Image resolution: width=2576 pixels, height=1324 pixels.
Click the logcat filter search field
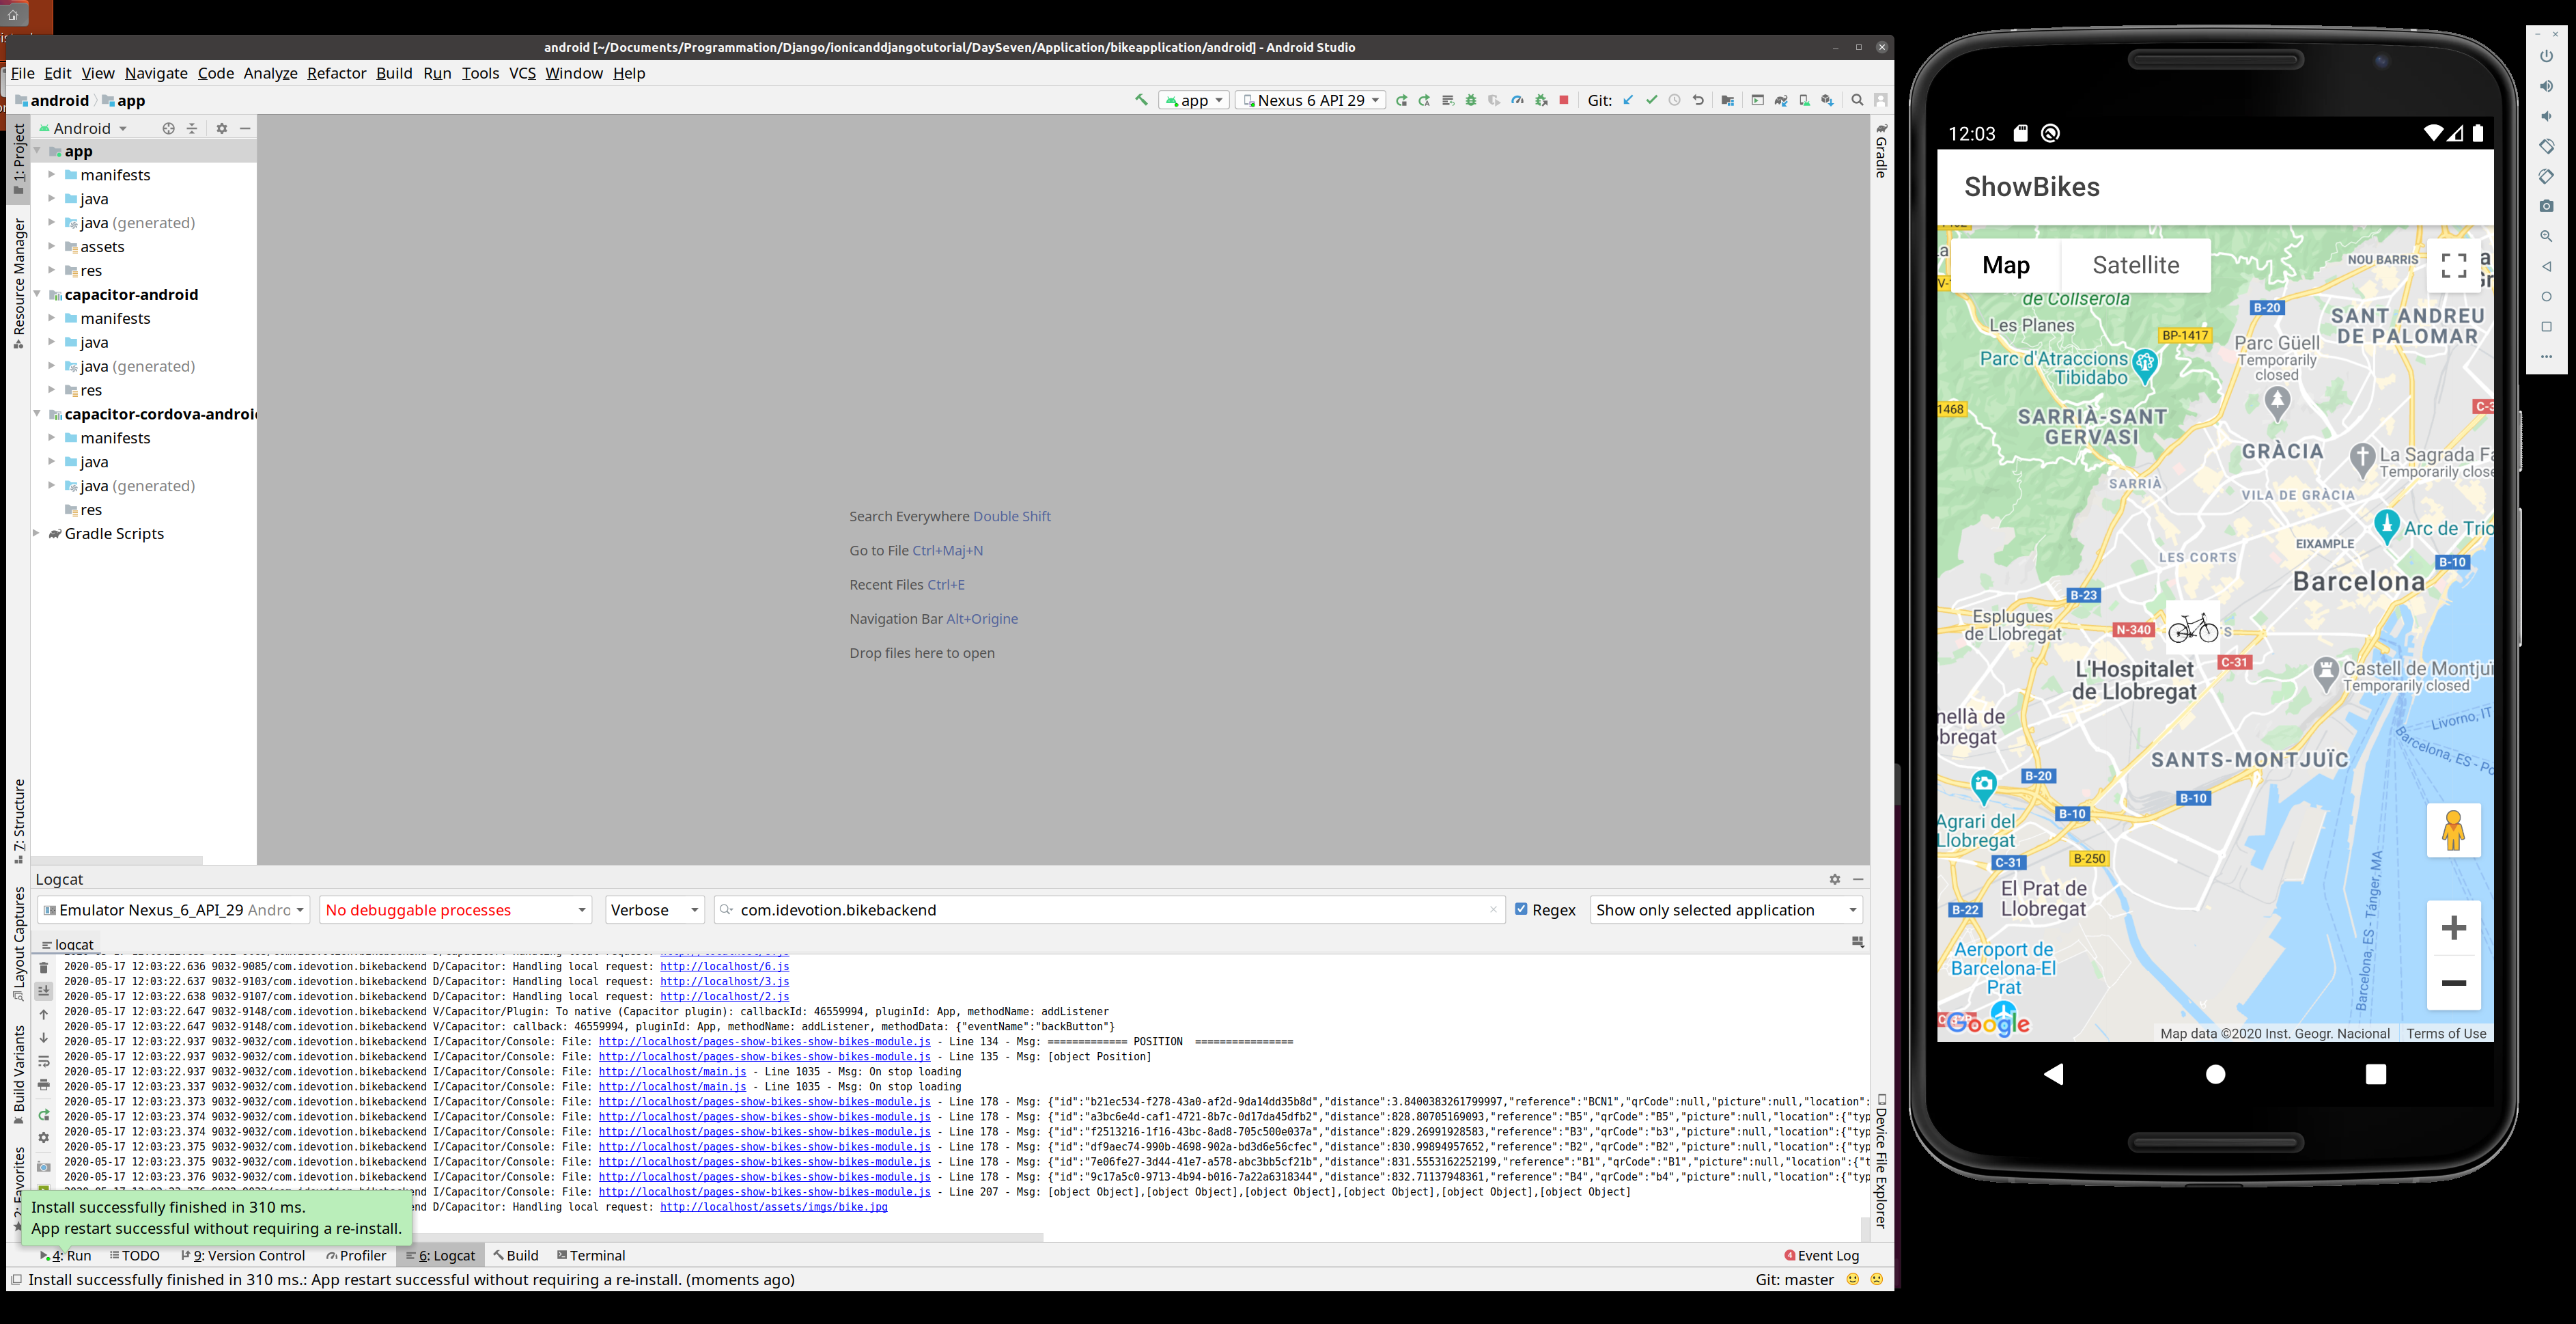1110,910
